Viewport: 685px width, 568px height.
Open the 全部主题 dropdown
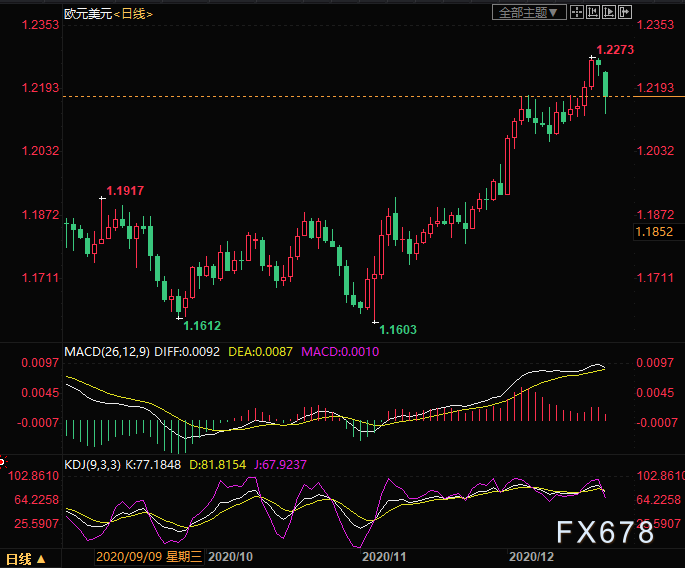531,12
